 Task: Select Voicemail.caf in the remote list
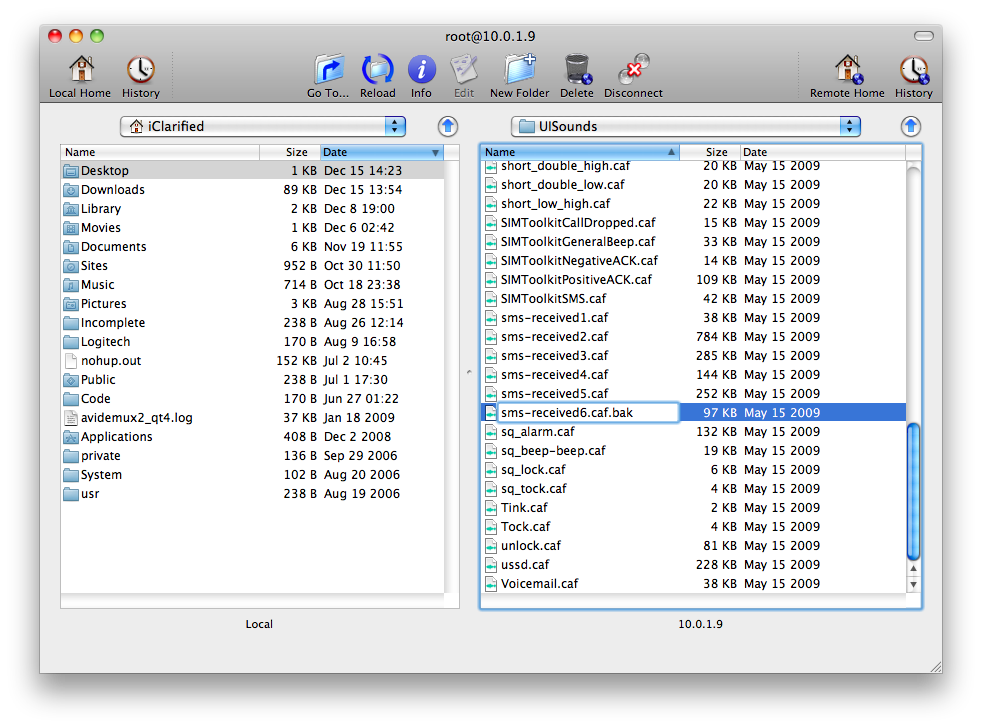[539, 584]
